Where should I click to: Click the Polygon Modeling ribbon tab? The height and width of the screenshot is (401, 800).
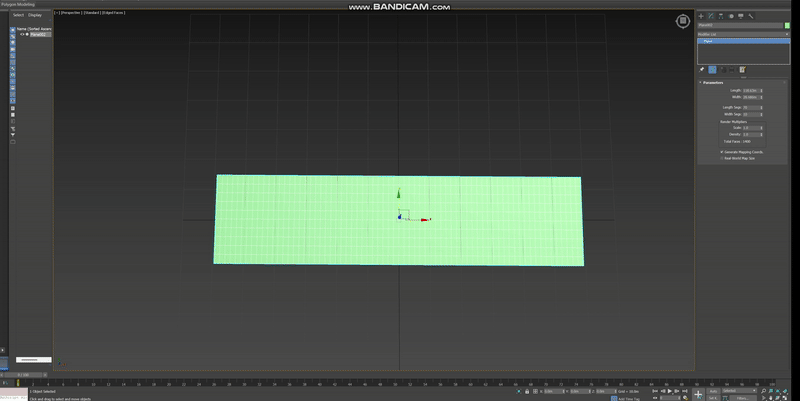[18, 4]
